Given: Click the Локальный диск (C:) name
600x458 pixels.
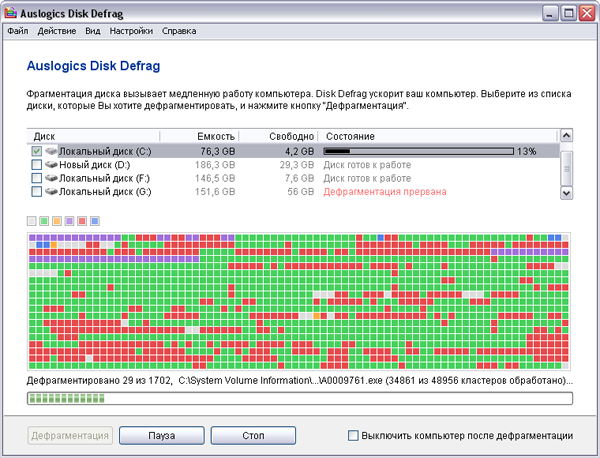Looking at the screenshot, I should pos(105,152).
